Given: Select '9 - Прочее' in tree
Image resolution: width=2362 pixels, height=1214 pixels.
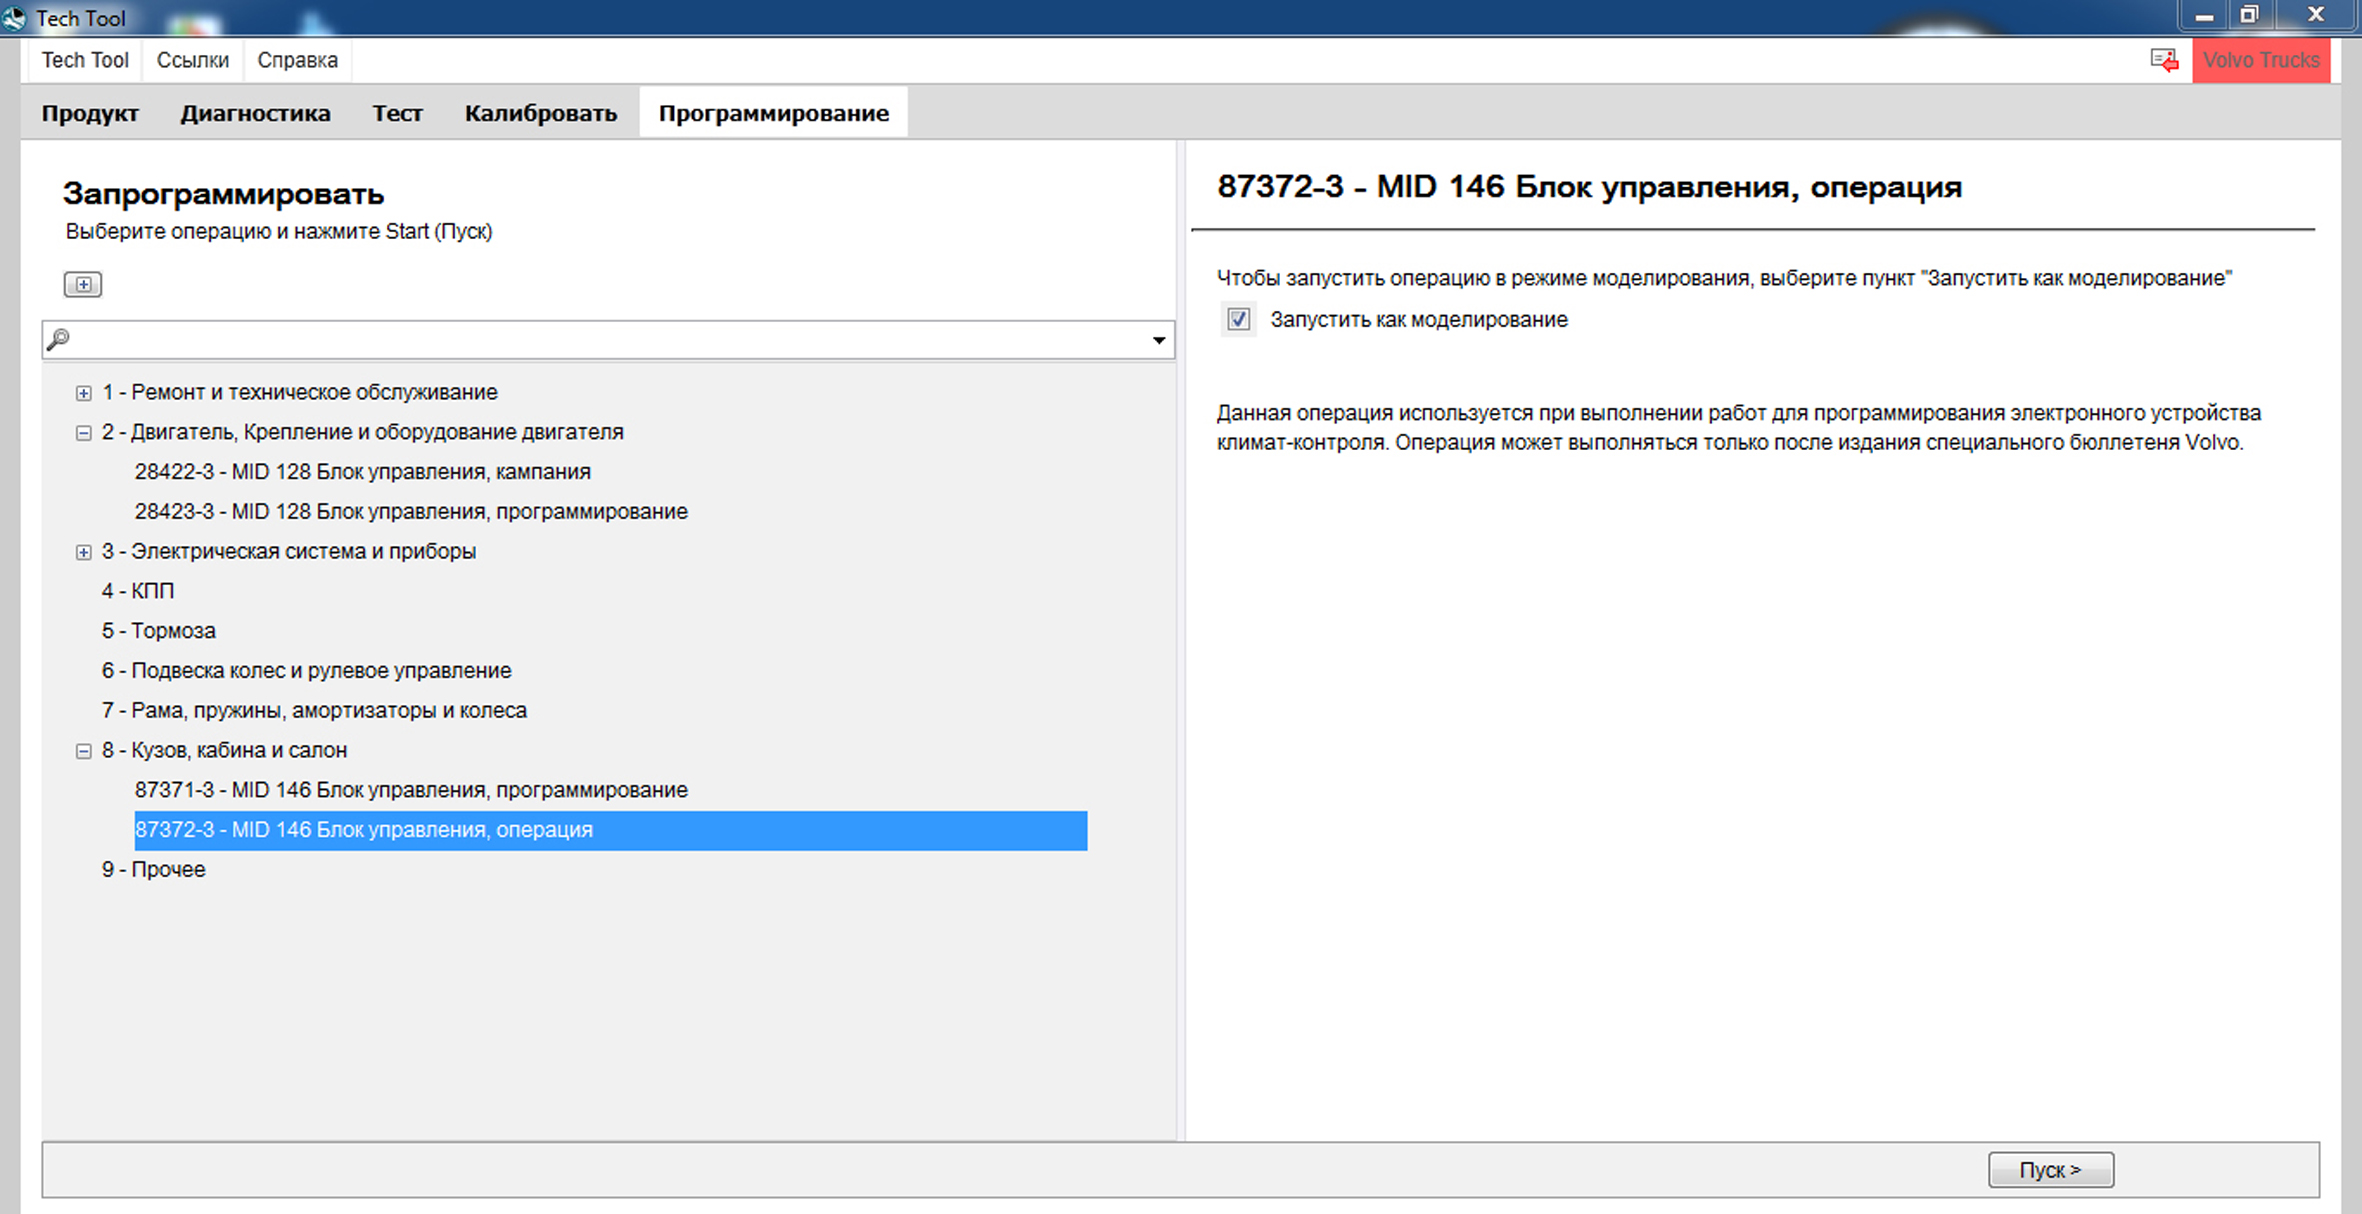Looking at the screenshot, I should (153, 870).
